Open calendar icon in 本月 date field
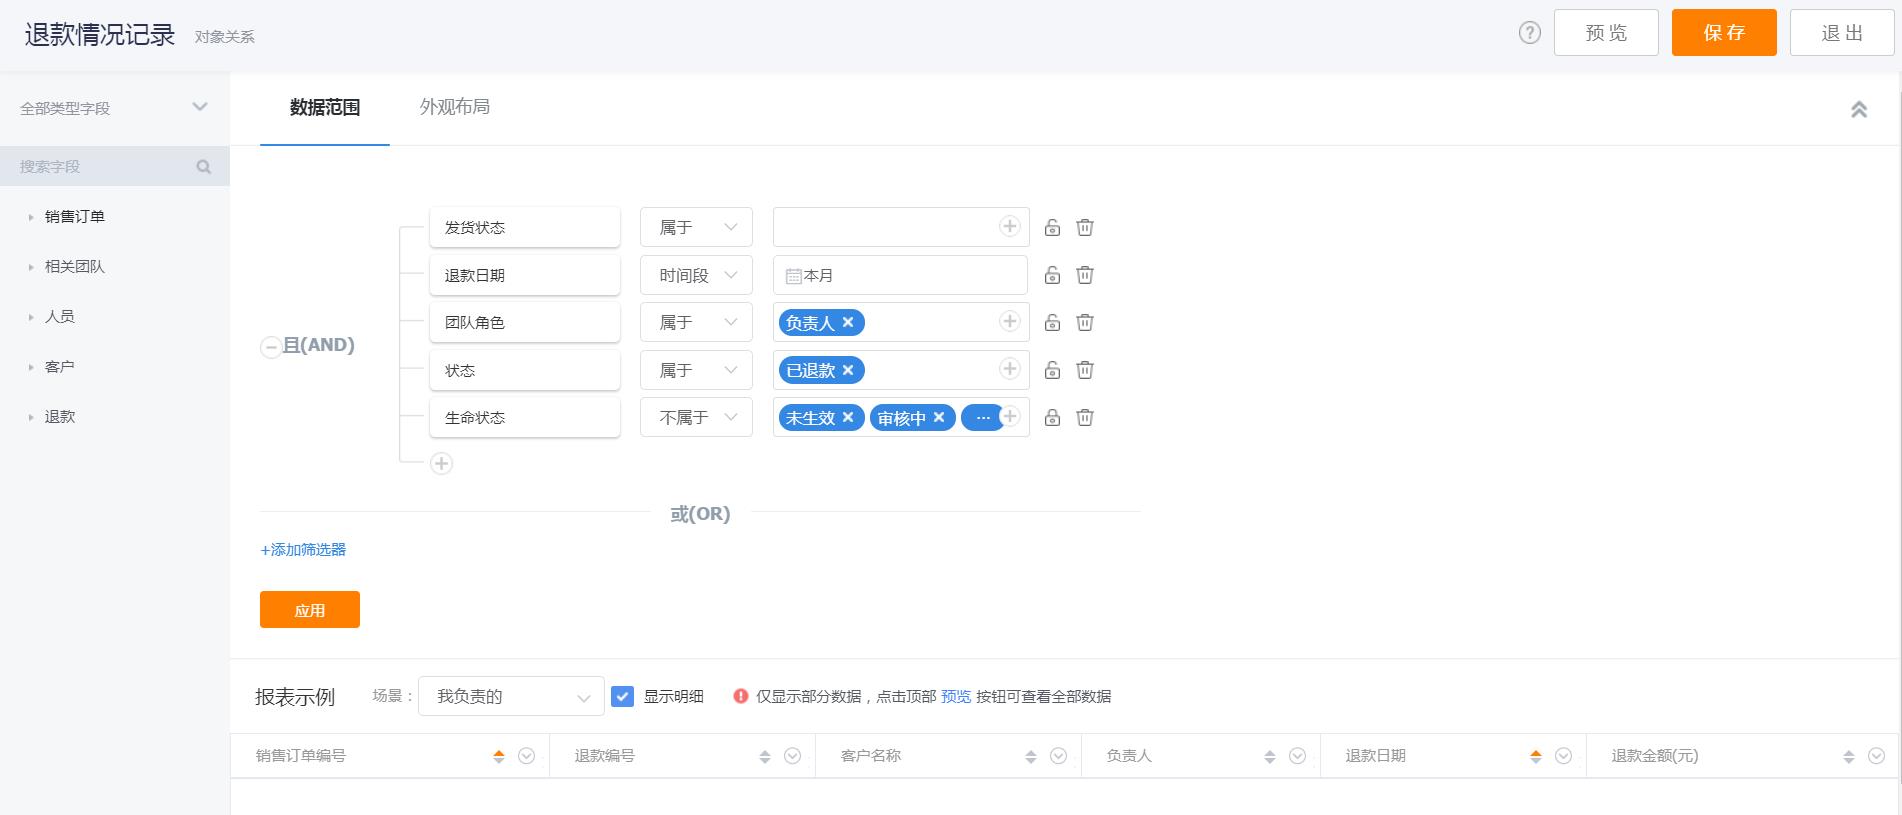This screenshot has height=815, width=1902. [x=793, y=276]
